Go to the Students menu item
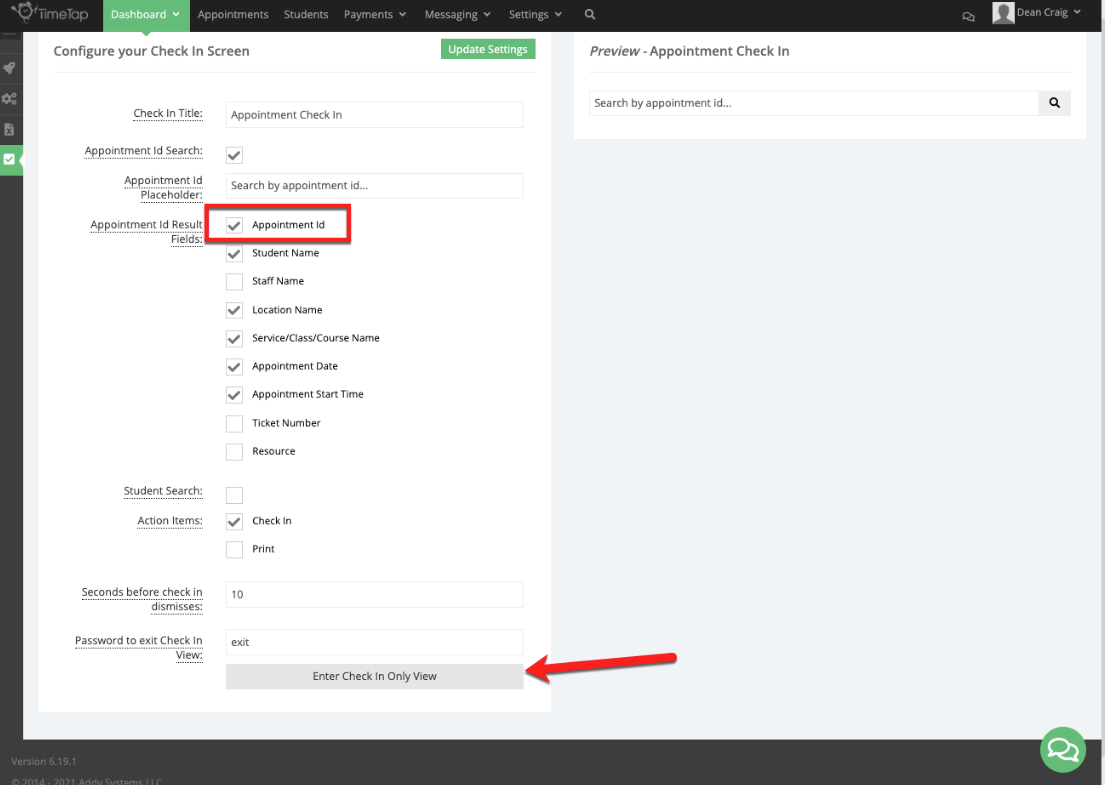Screen dimensions: 1105x785 tap(305, 14)
